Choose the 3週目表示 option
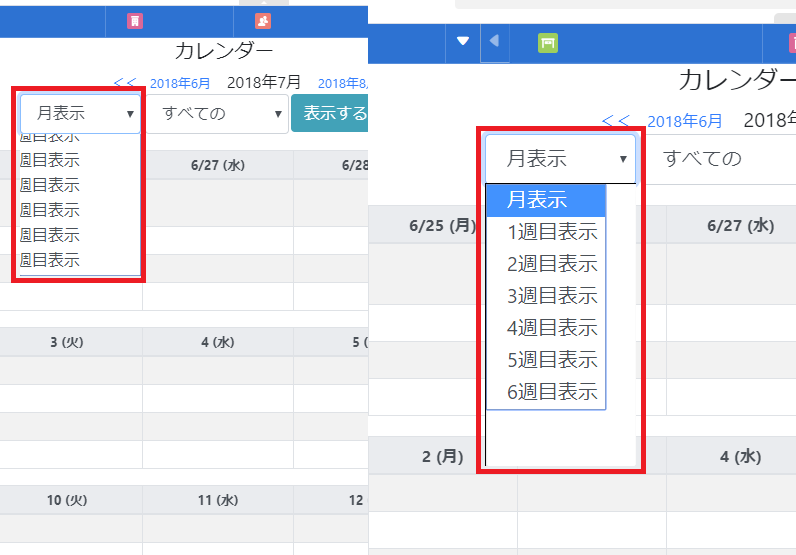 [546, 296]
